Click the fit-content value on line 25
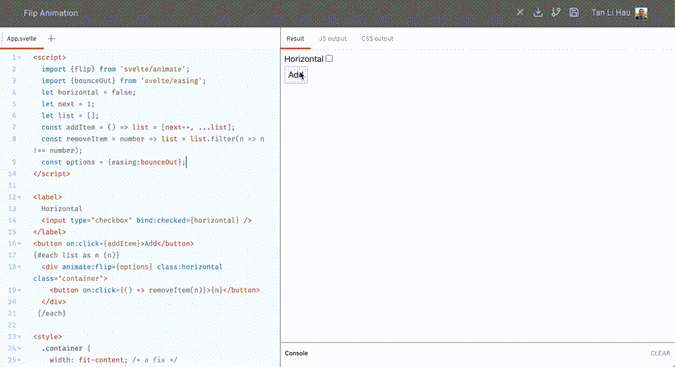 coord(102,360)
